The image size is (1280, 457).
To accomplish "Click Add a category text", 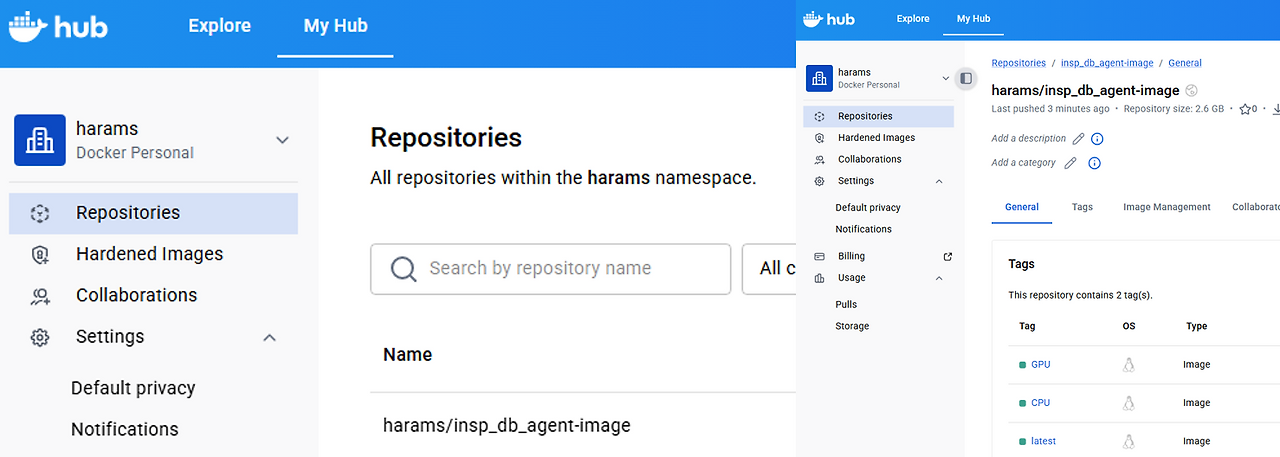I will [x=1024, y=163].
